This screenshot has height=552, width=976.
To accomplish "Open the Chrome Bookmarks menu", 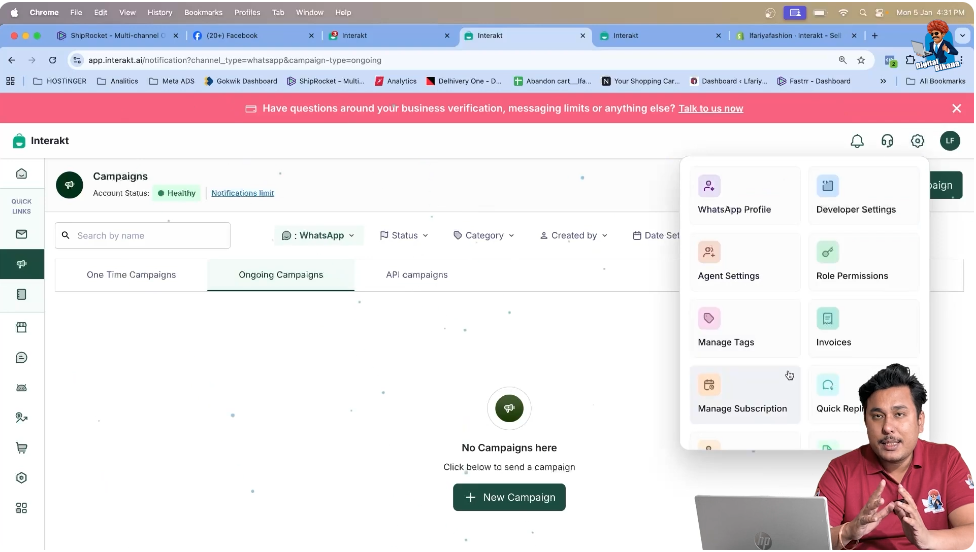I will click(x=203, y=12).
